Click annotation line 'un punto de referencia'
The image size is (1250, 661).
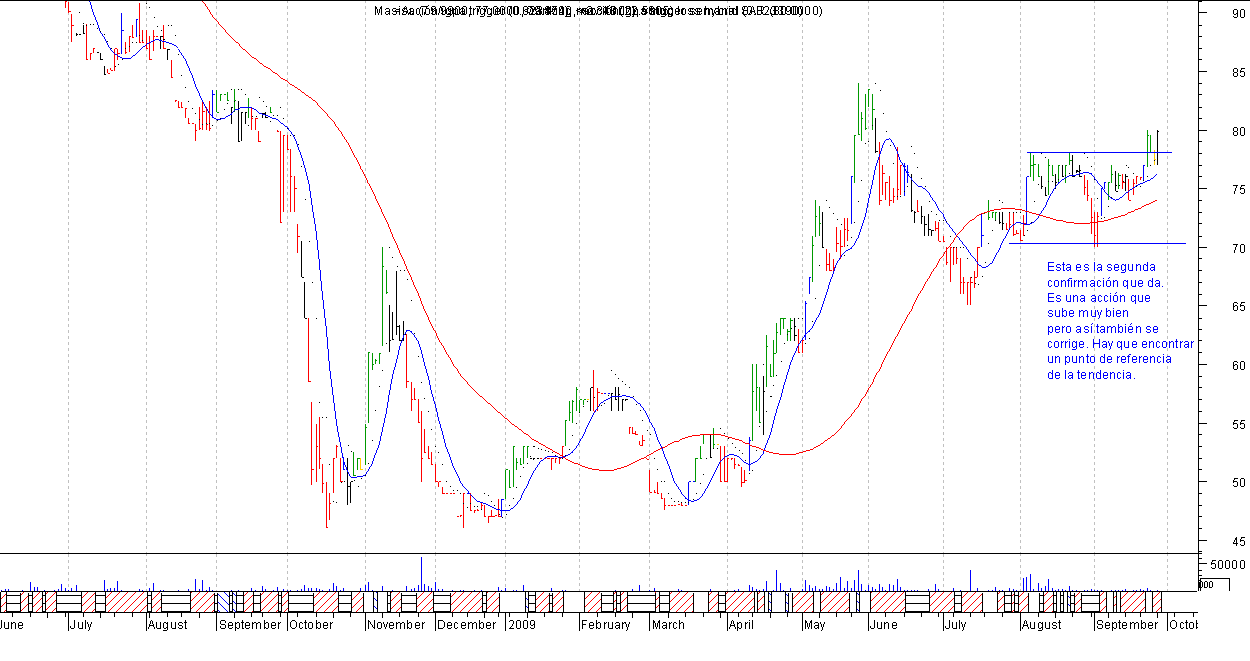(x=1109, y=359)
